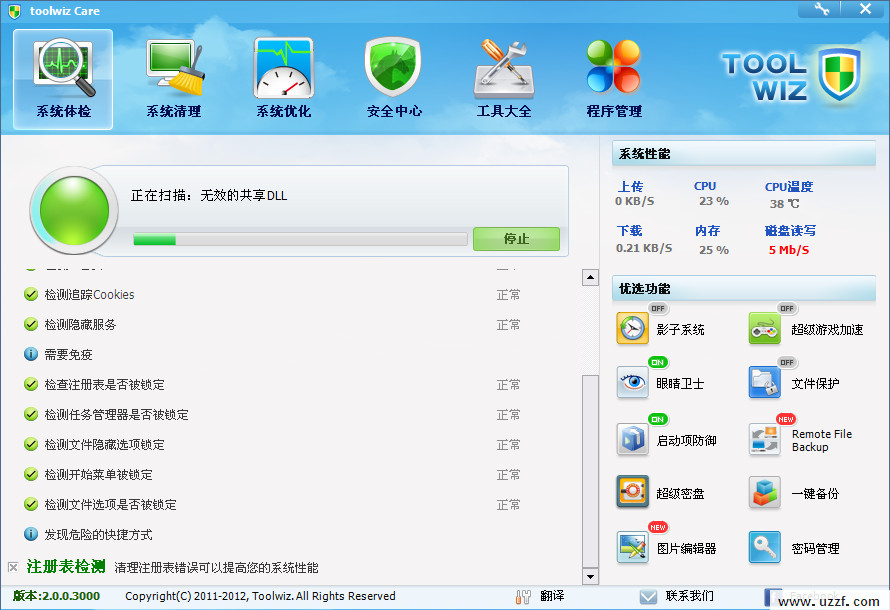The height and width of the screenshot is (610, 890).
Task: Open the 工具大全 tools tab
Action: coord(504,79)
